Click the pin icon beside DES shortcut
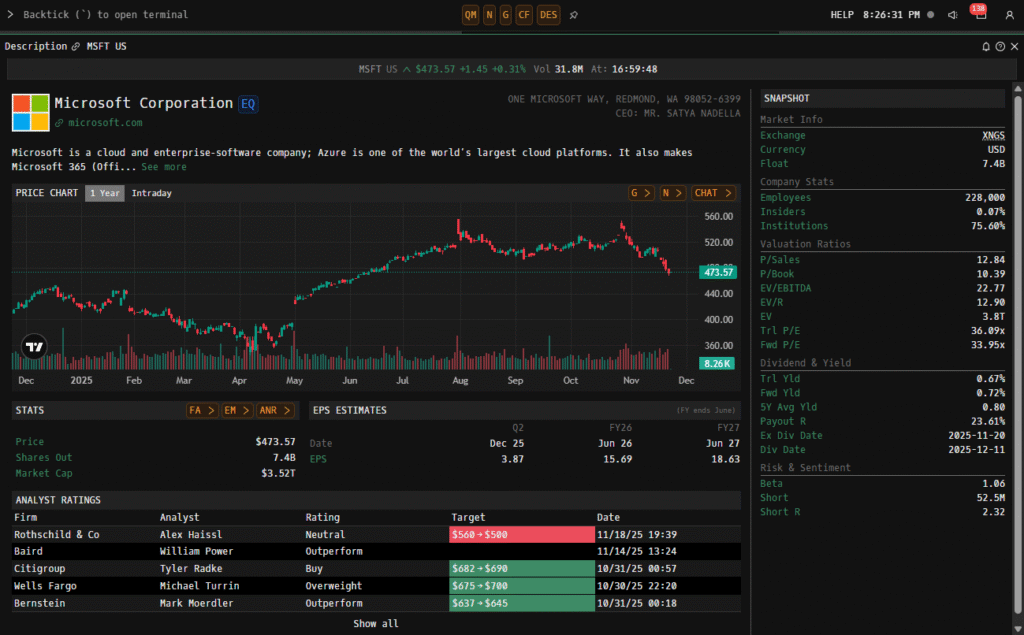This screenshot has height=635, width=1024. 573,15
